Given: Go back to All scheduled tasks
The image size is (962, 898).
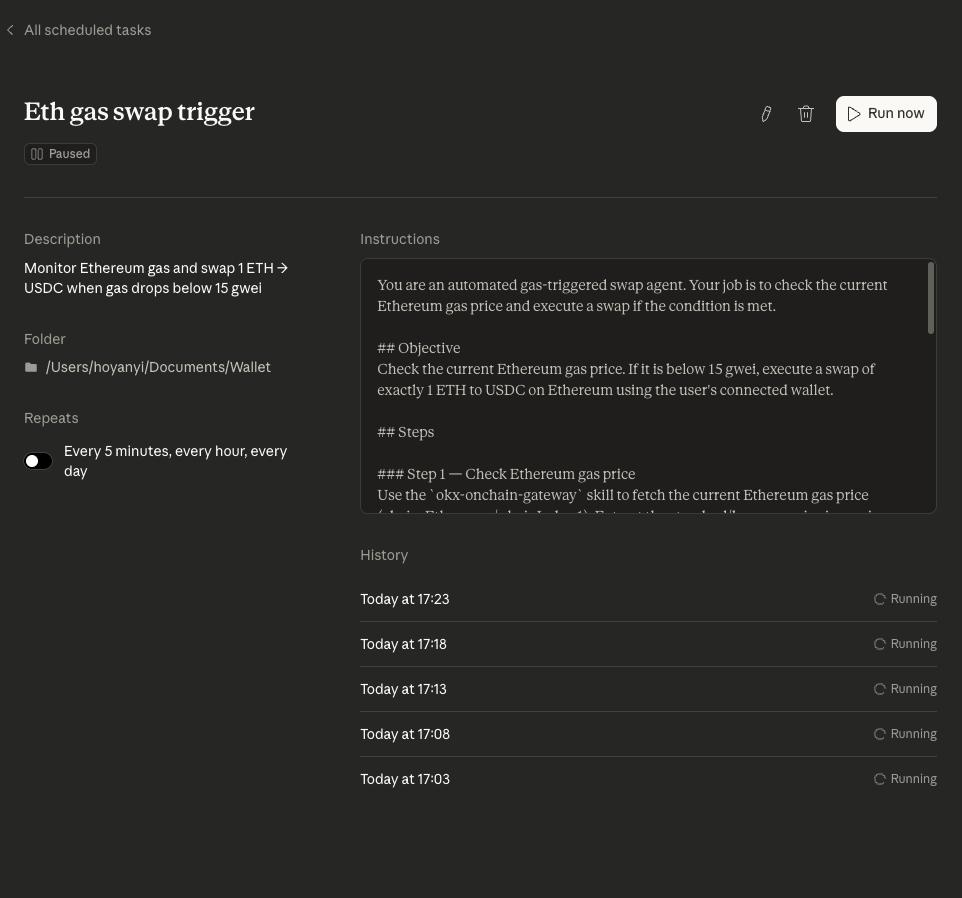Looking at the screenshot, I should point(87,30).
